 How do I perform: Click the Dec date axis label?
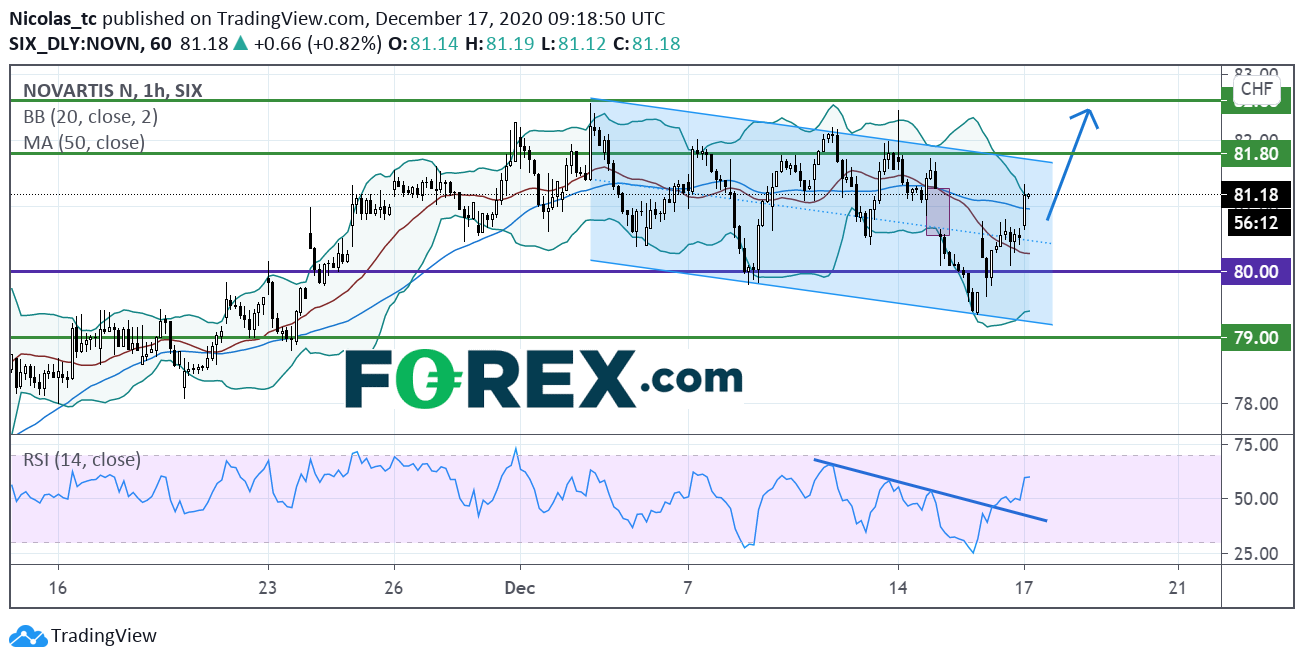(x=519, y=587)
